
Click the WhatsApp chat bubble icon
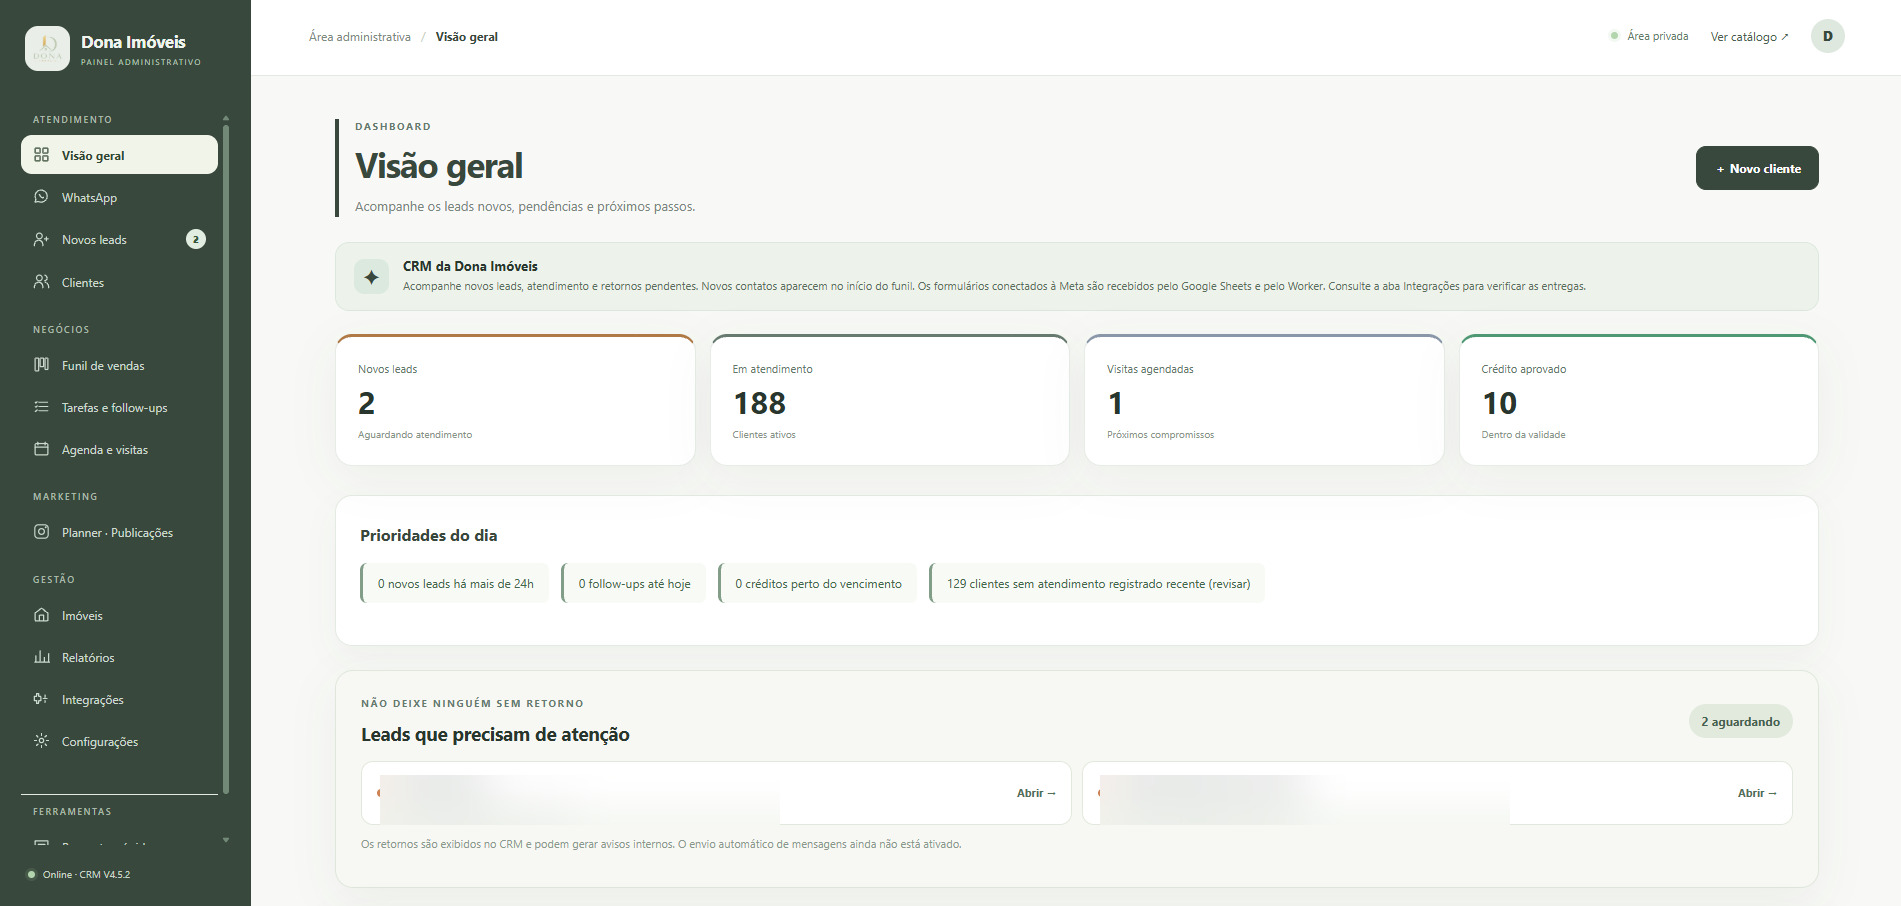pos(41,197)
